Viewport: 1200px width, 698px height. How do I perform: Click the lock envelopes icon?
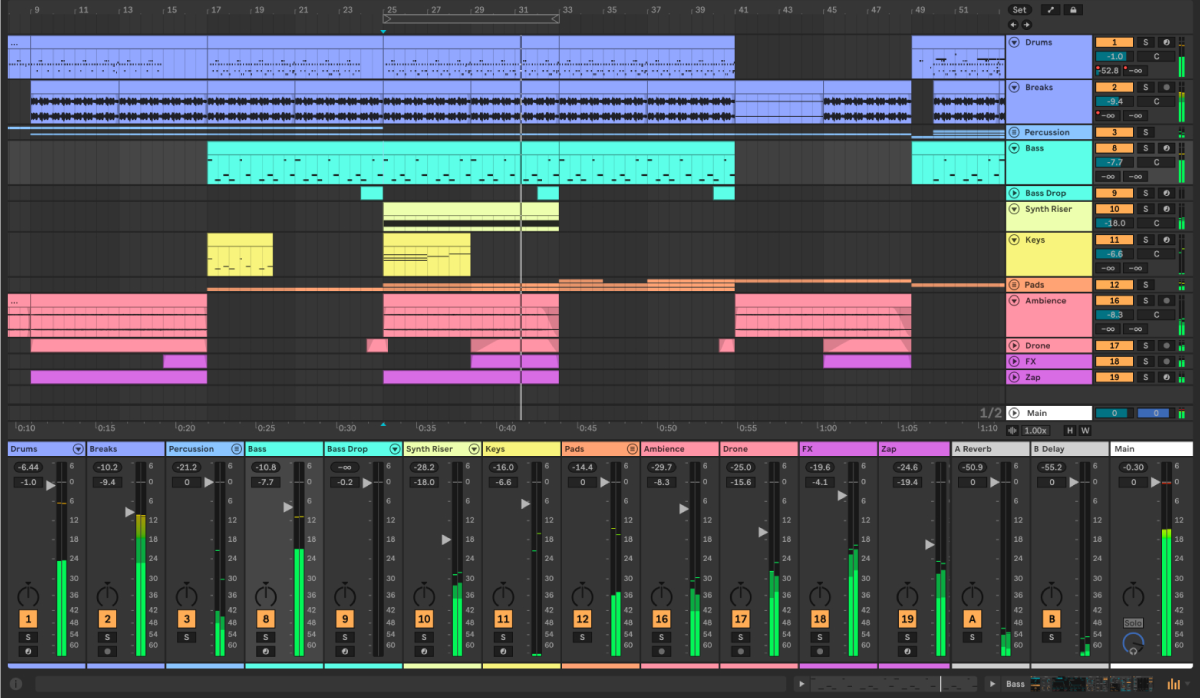point(1073,9)
